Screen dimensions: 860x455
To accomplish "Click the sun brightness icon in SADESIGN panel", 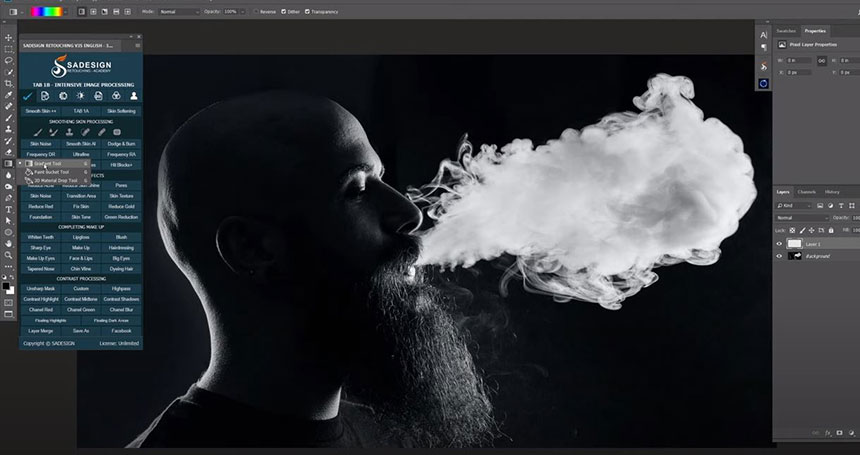I will click(x=81, y=96).
